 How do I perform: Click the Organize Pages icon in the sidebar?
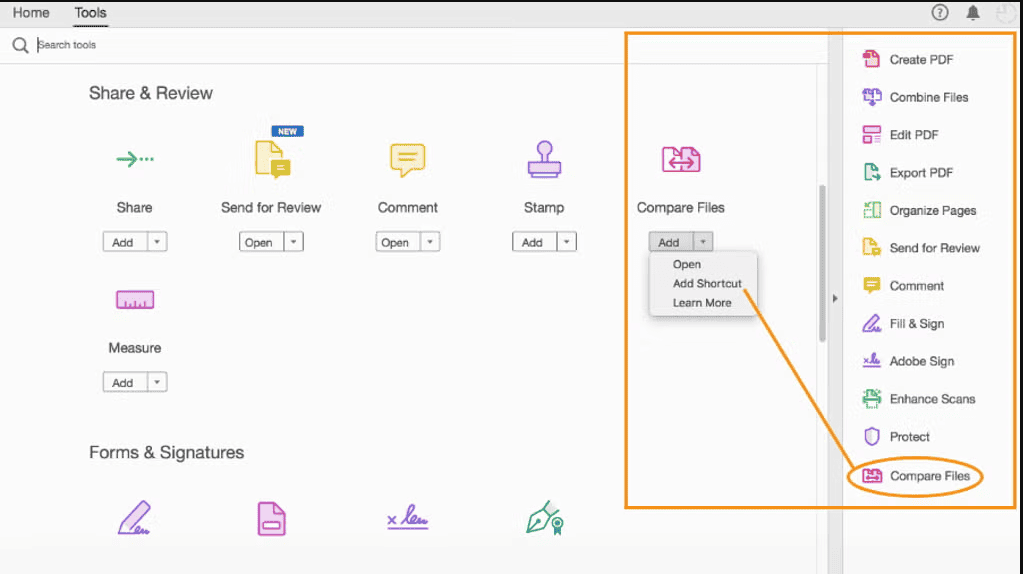point(872,210)
